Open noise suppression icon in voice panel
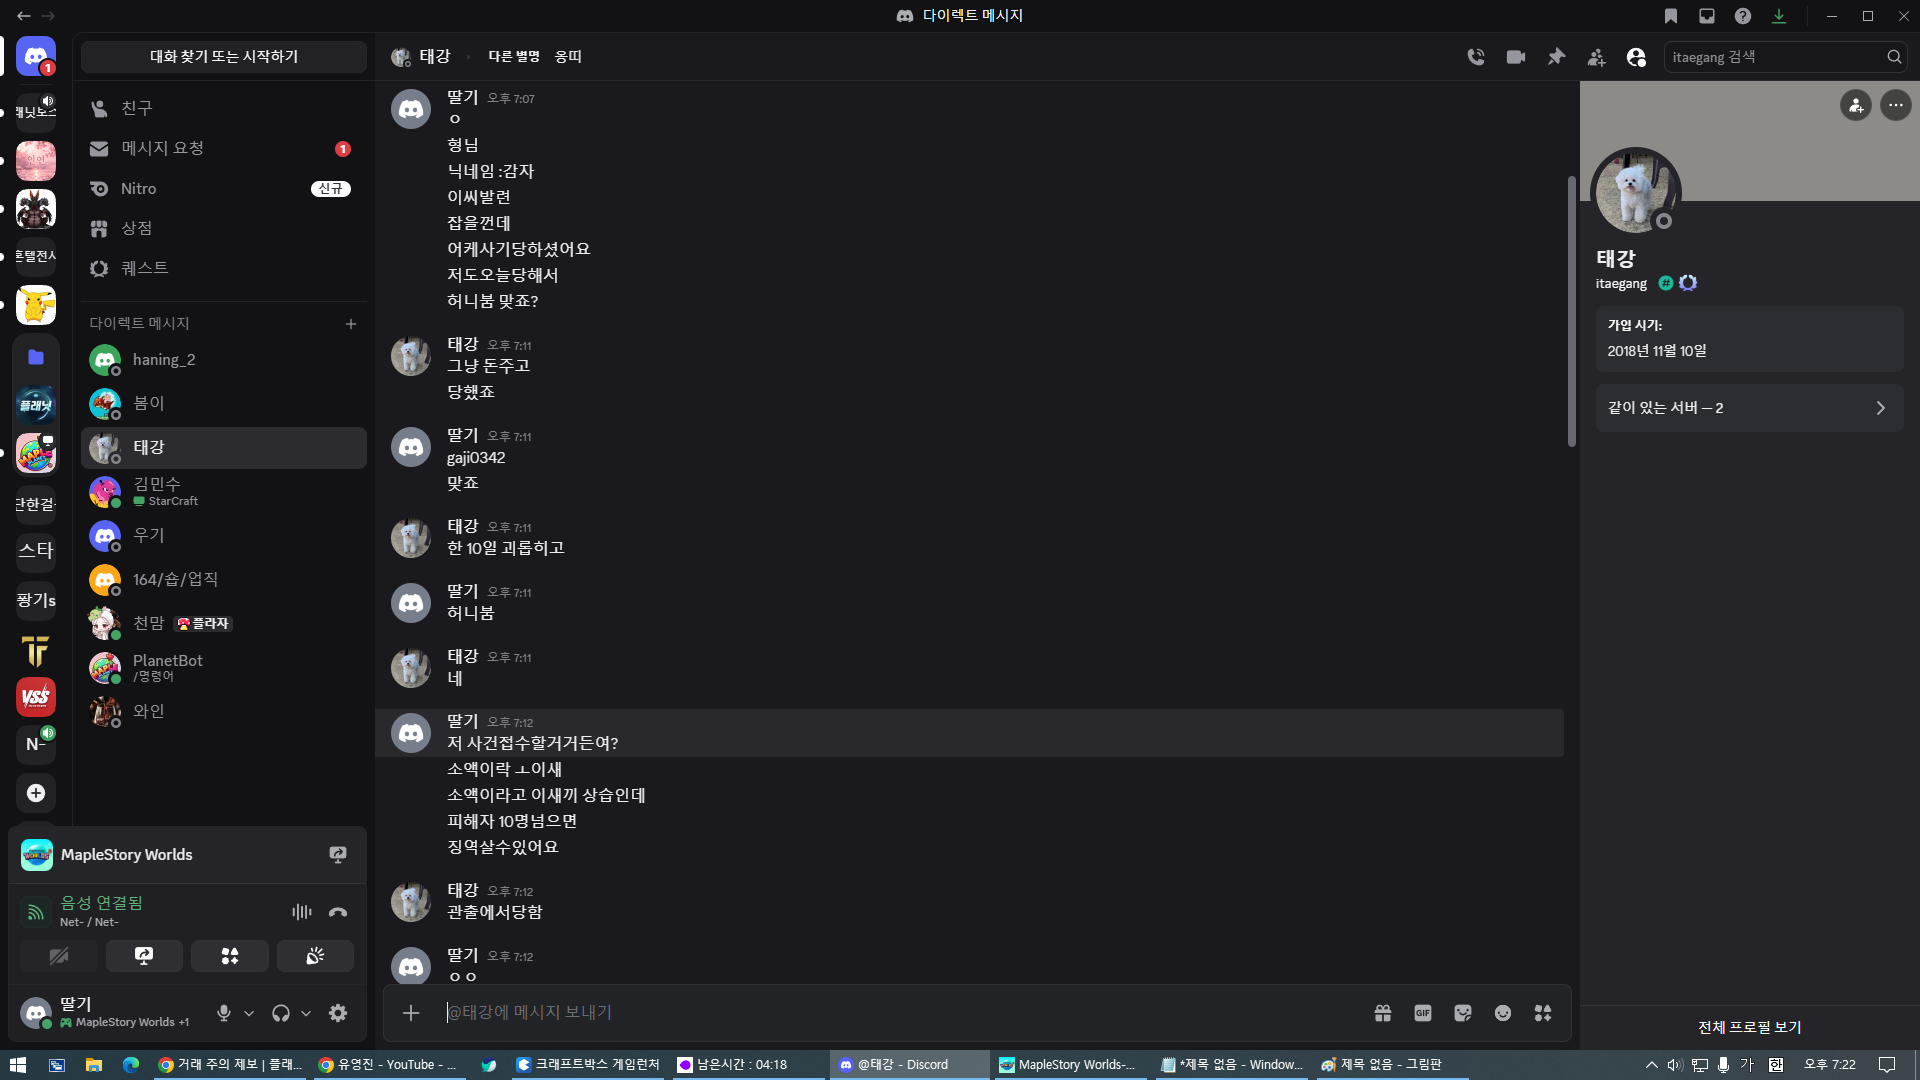This screenshot has height=1080, width=1920. pyautogui.click(x=302, y=912)
